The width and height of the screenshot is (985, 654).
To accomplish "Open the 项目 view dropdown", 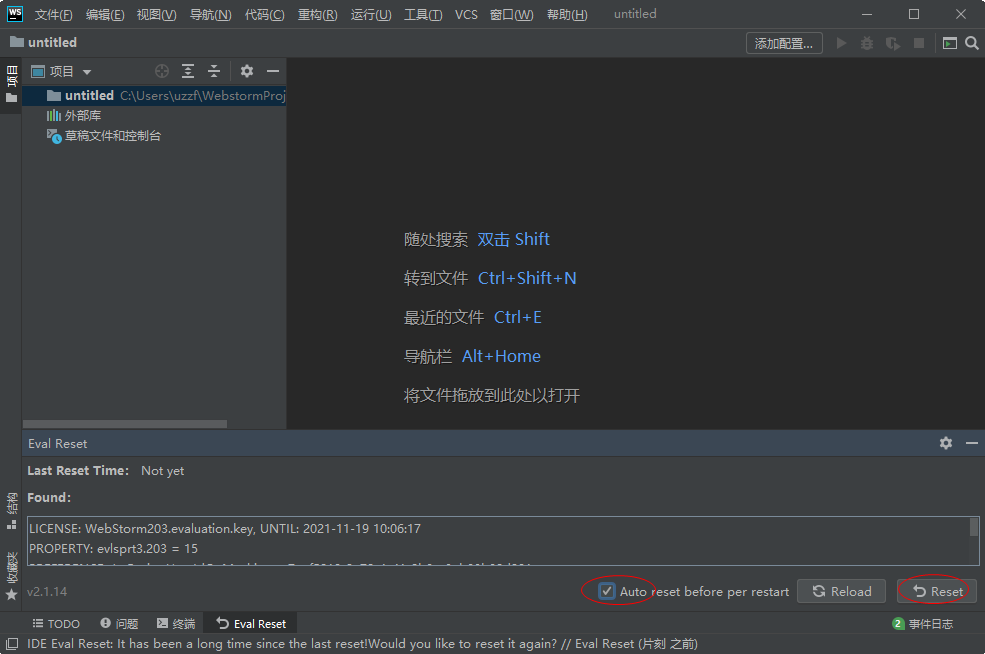I will tap(62, 72).
